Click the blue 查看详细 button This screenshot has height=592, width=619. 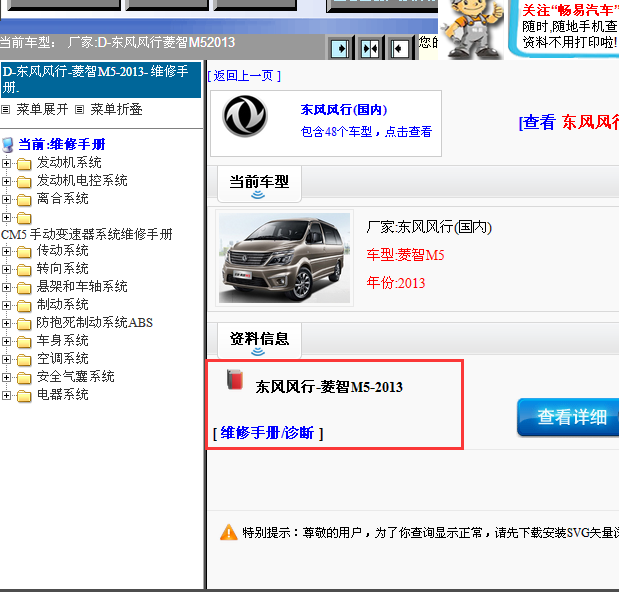point(568,417)
